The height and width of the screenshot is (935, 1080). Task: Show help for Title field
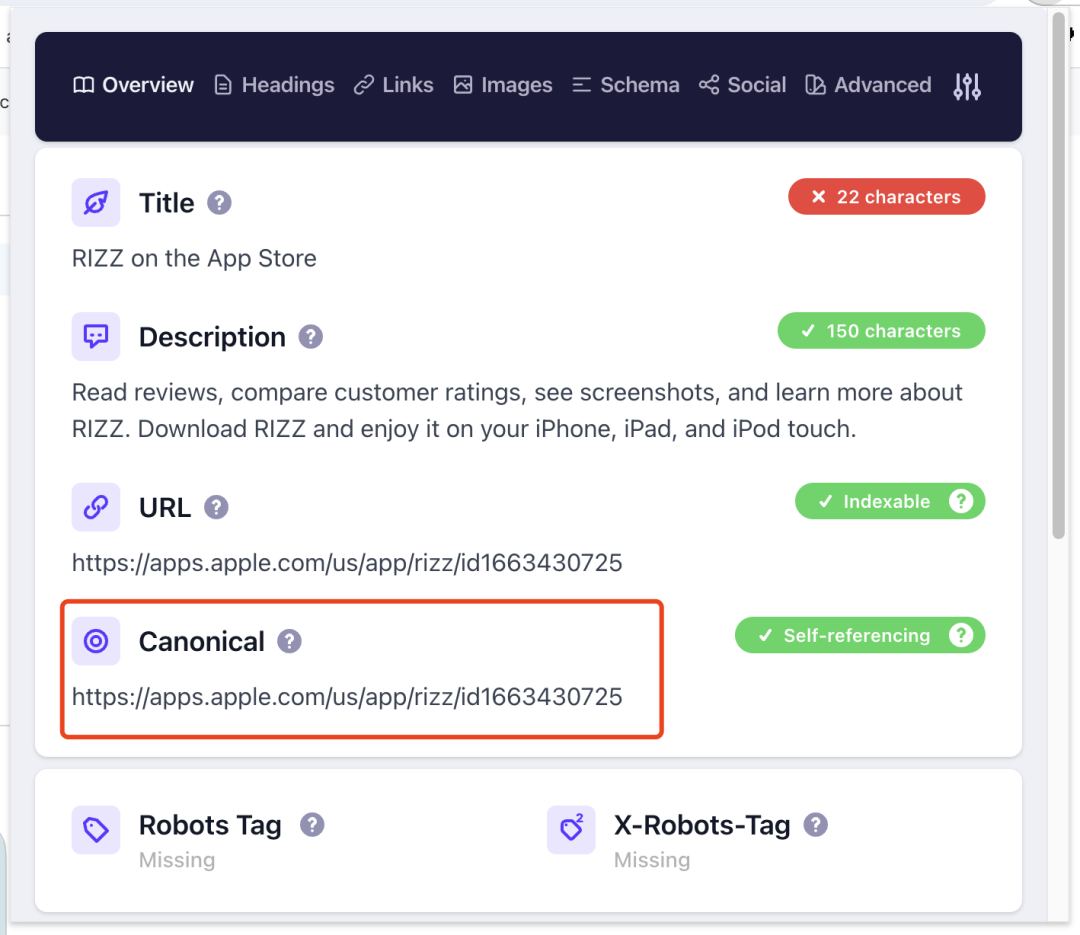coord(219,203)
